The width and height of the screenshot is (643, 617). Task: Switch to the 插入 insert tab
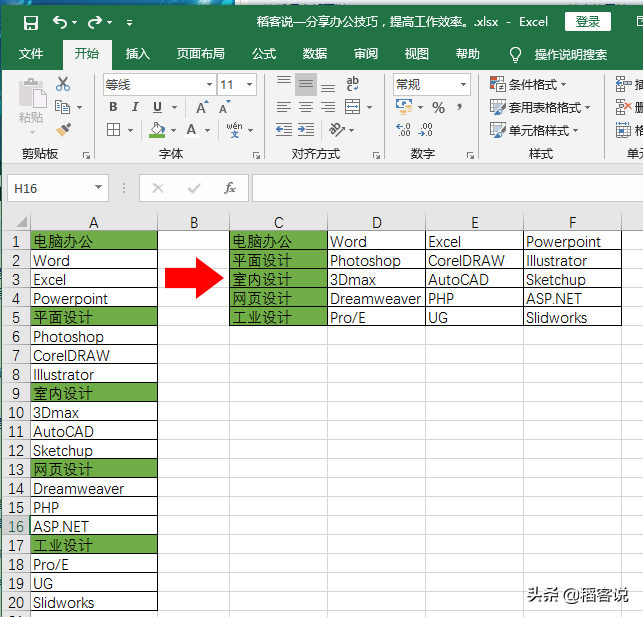click(x=137, y=54)
